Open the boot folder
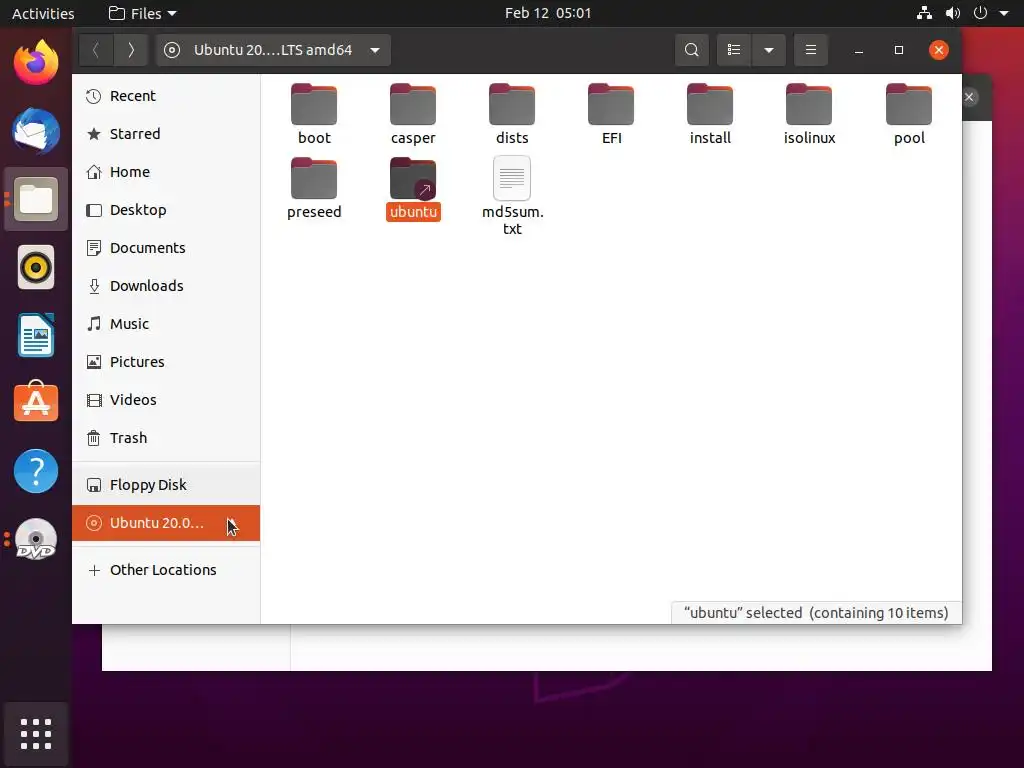Screen dimensions: 1024x768 (314, 114)
